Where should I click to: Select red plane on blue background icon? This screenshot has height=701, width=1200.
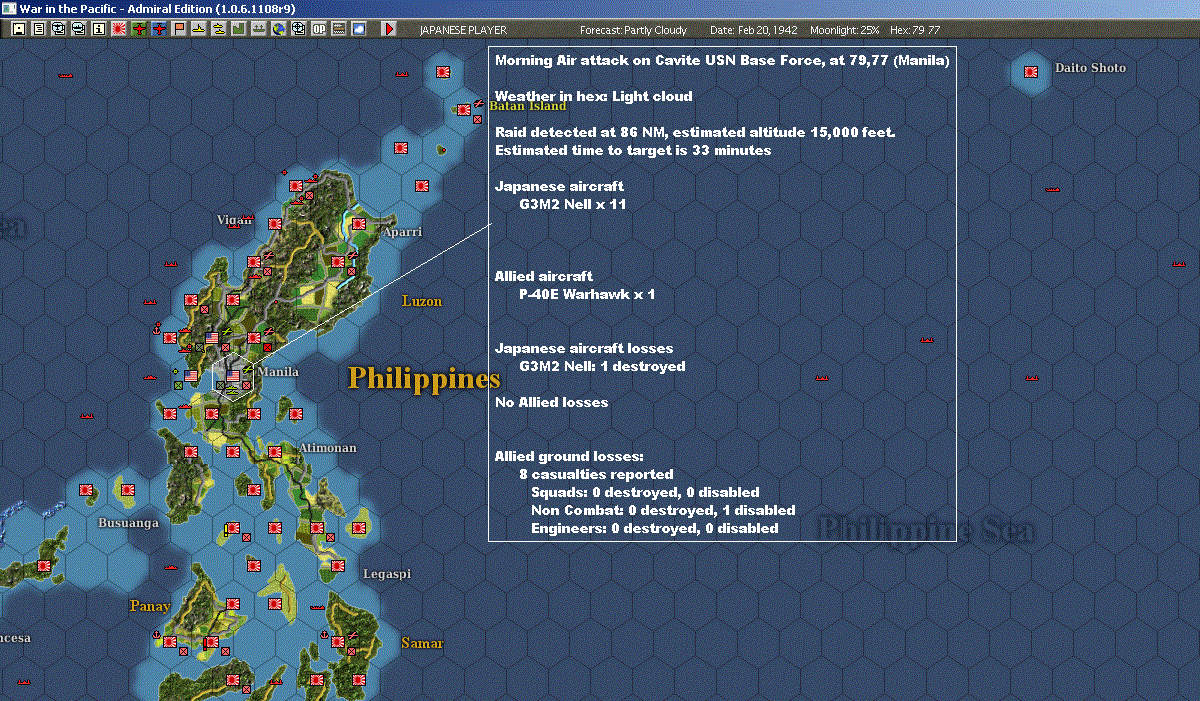pos(158,30)
